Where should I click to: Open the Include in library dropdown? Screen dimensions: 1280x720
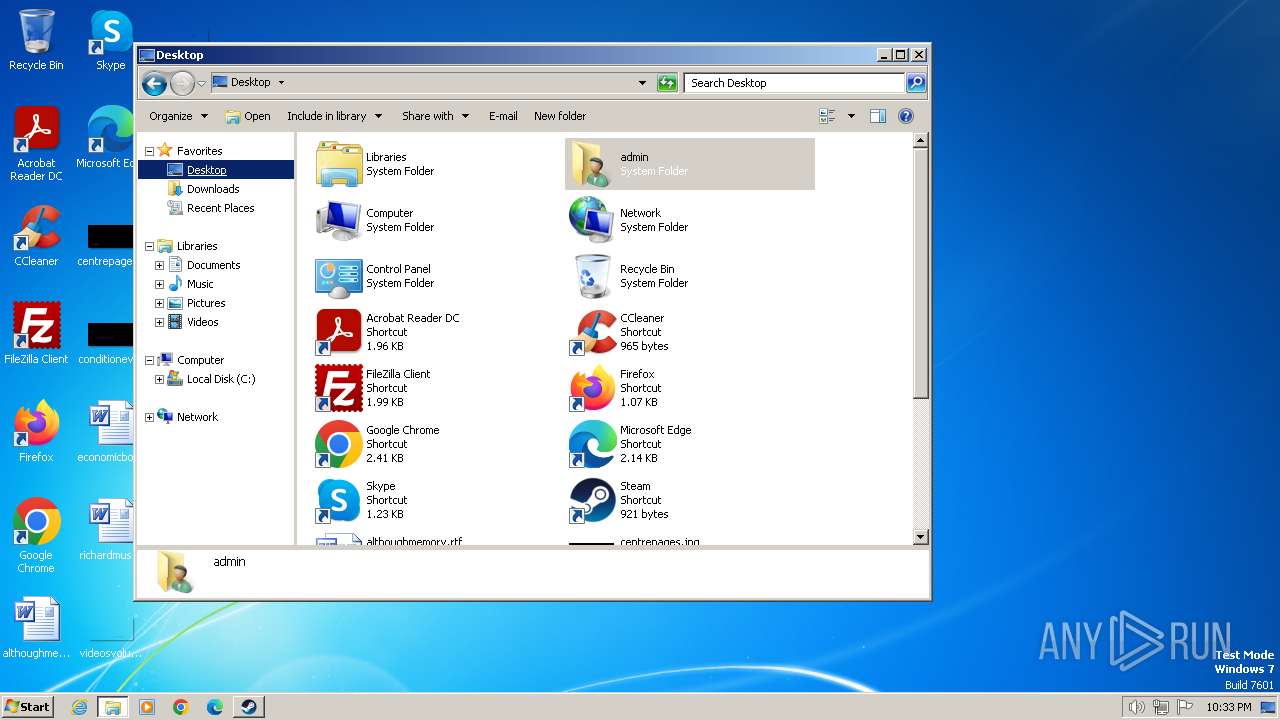335,116
